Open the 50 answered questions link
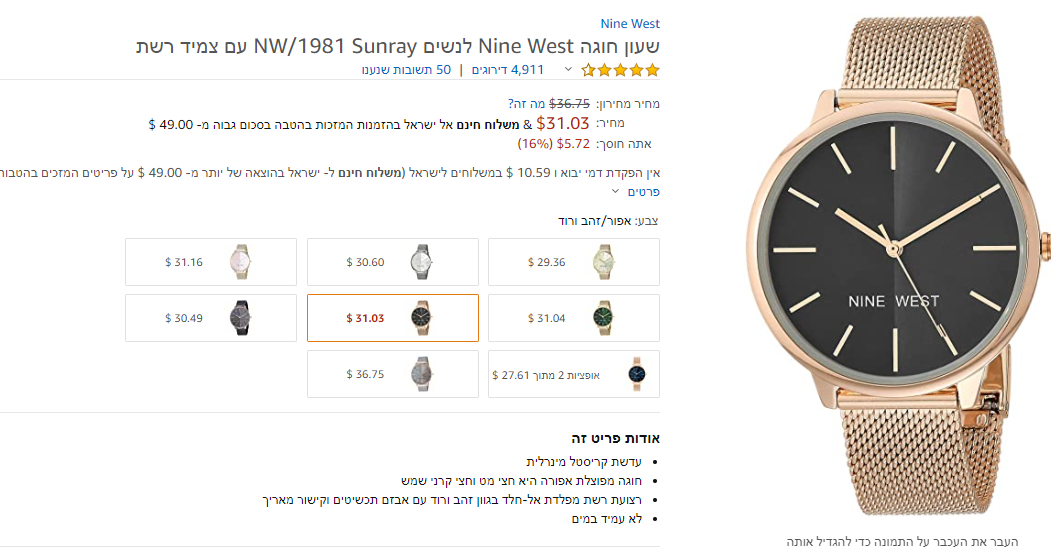Viewport: 1051px width, 547px height. (406, 70)
